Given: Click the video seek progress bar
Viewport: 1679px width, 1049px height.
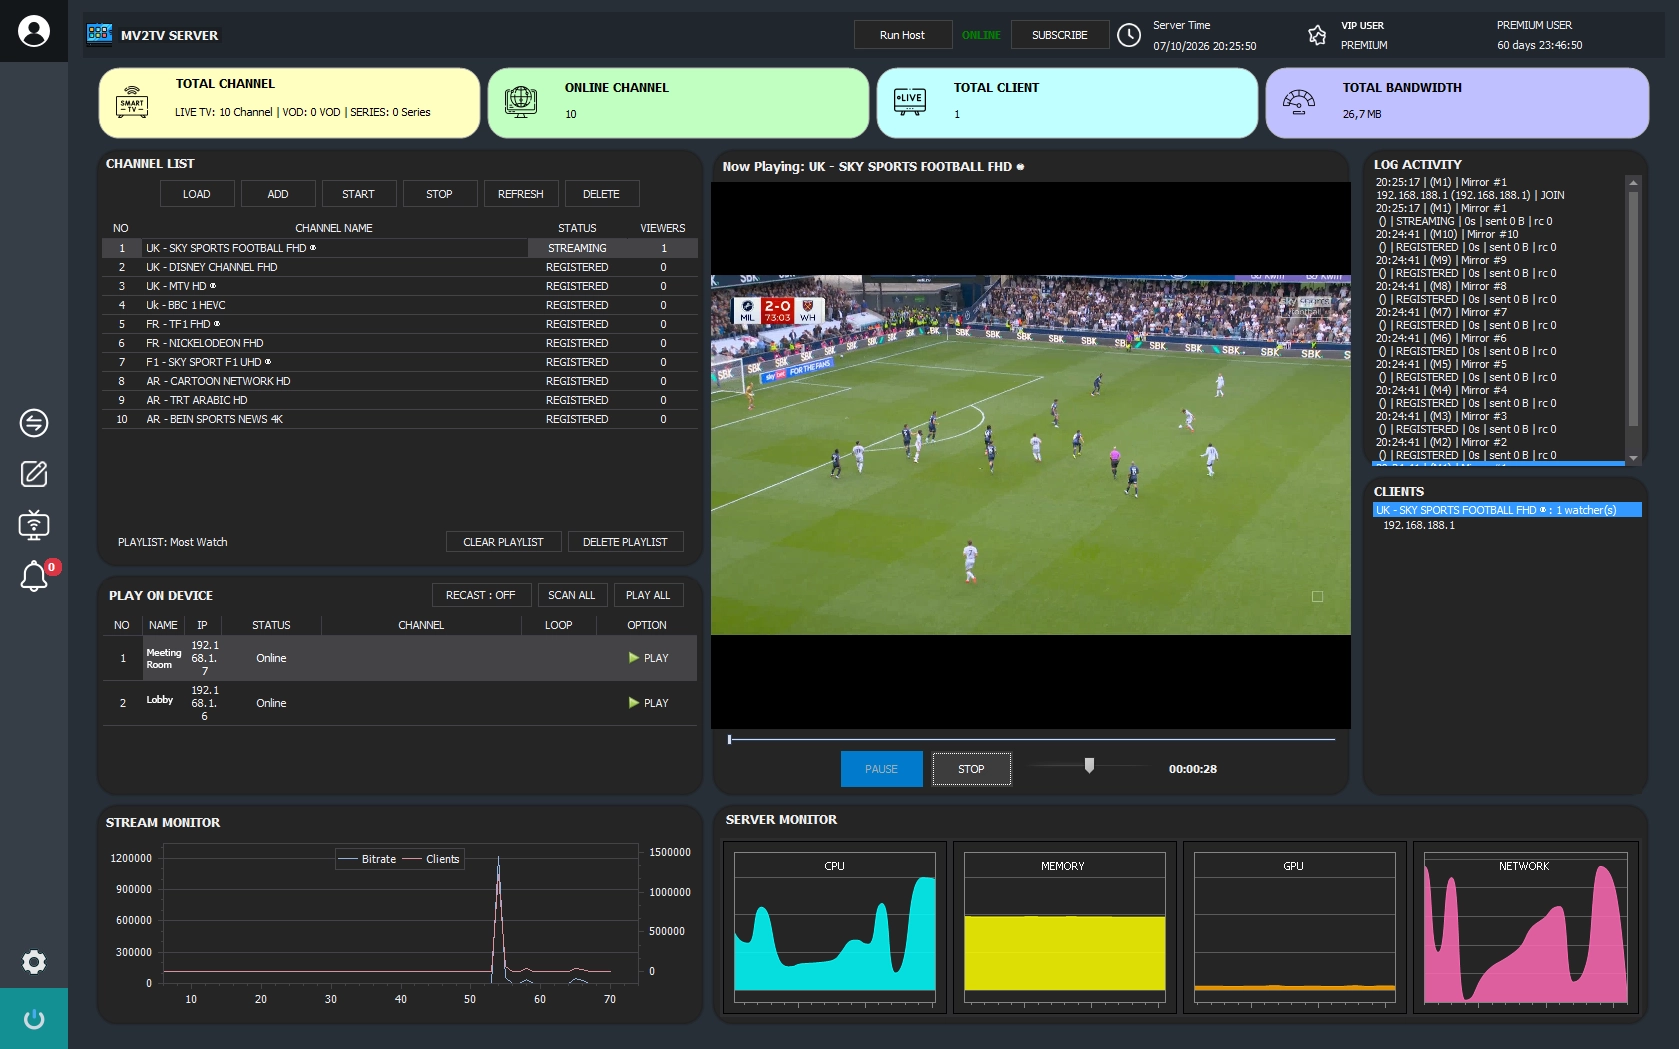Looking at the screenshot, I should 1031,740.
